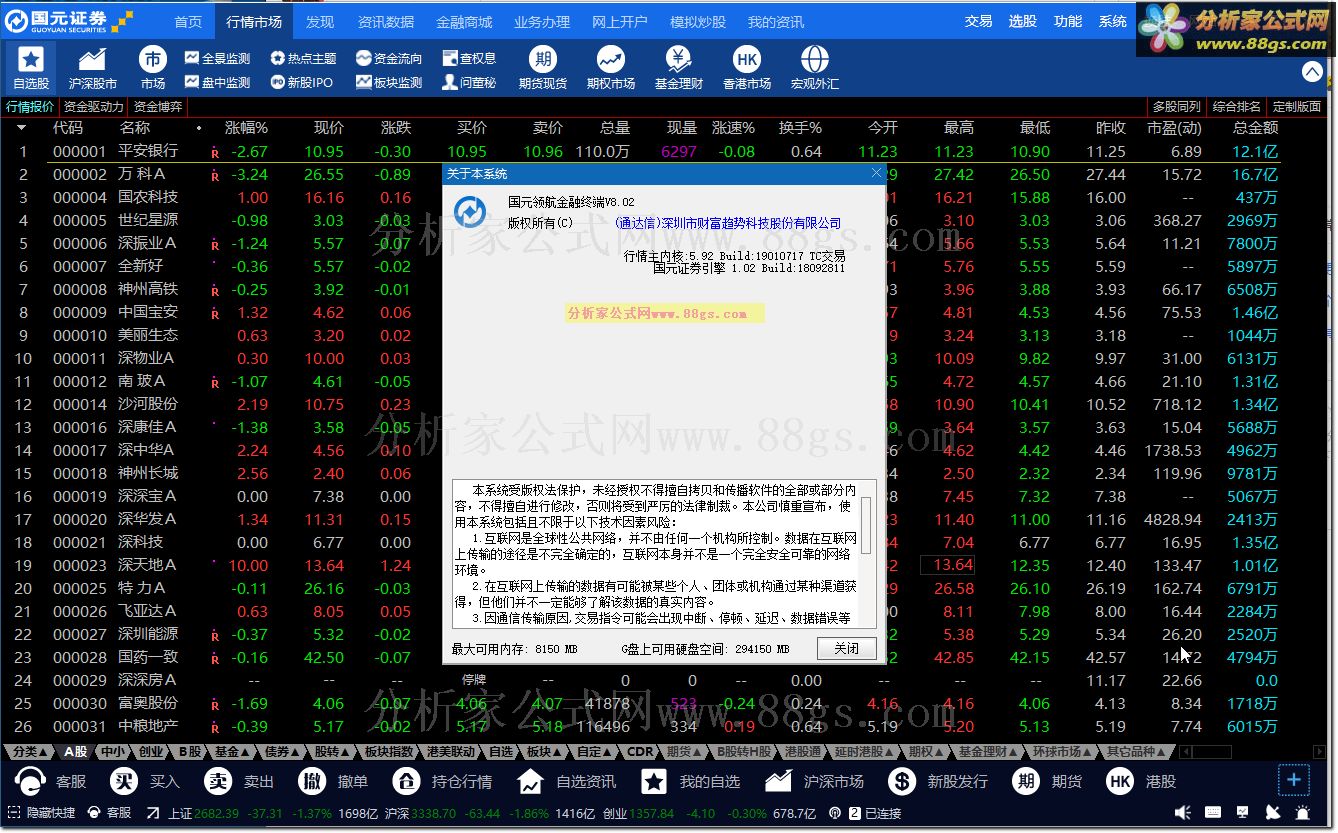Switch to 资金驱动力 tab
This screenshot has height=833, width=1338.
pyautogui.click(x=93, y=107)
